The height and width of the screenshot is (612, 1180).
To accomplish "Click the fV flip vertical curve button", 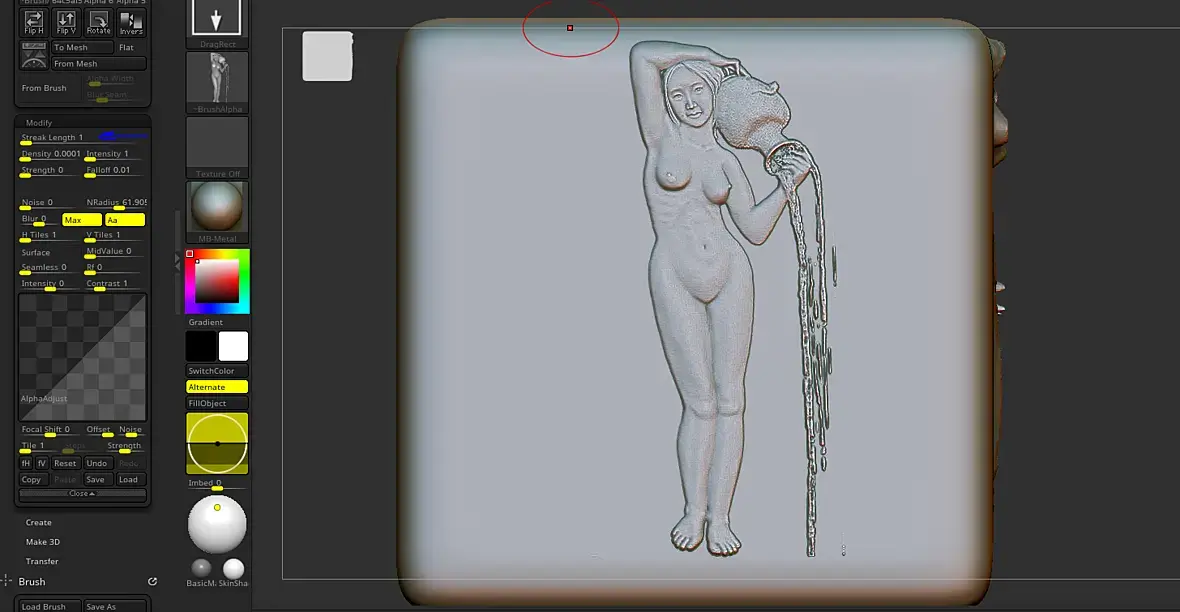I will [42, 463].
